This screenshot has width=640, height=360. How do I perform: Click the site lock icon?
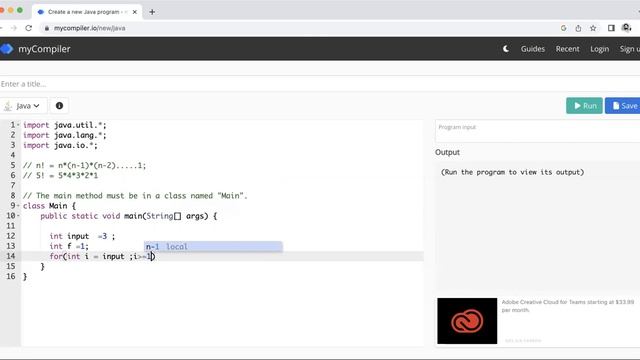pos(47,28)
